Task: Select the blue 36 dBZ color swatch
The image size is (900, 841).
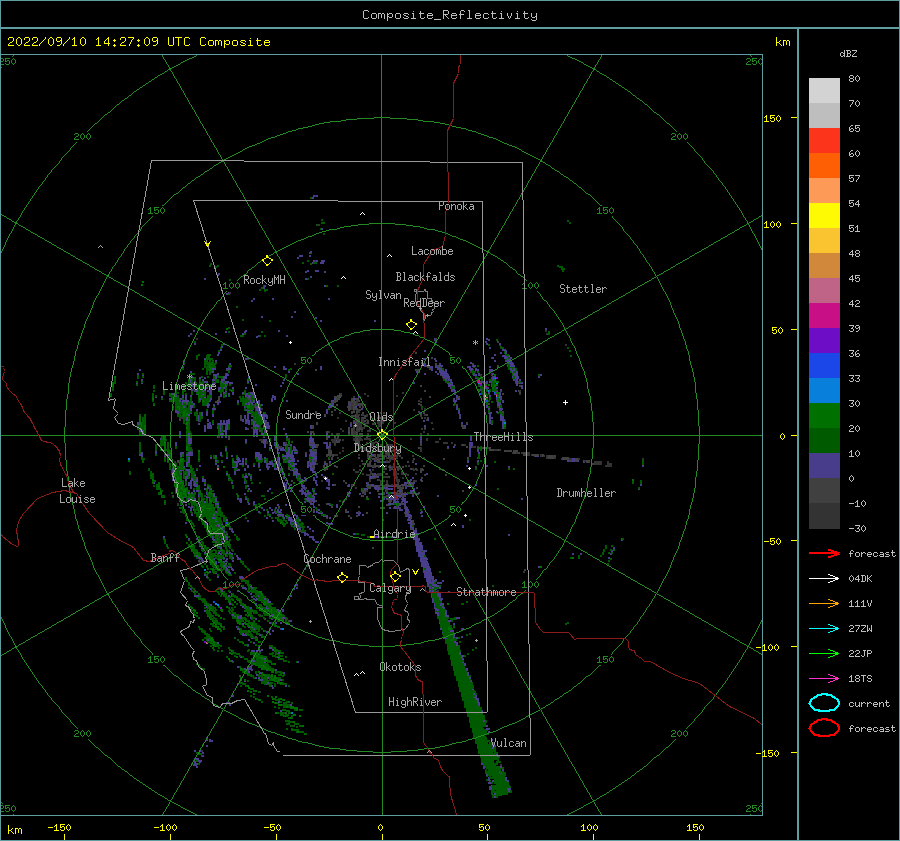Action: (824, 365)
